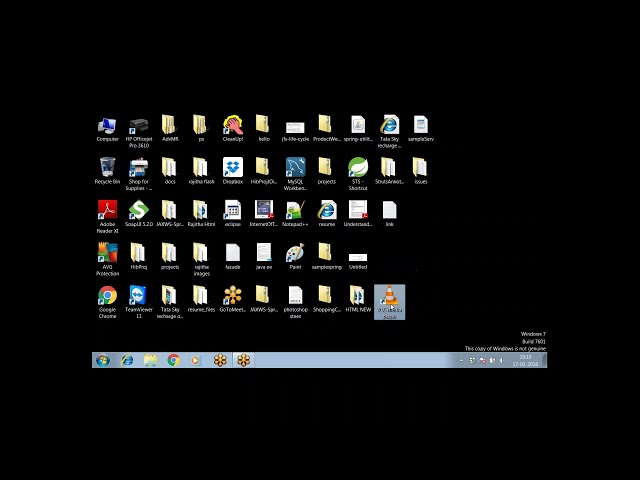The image size is (640, 480).
Task: Select the Shop for Supplies shortcut
Action: tap(139, 175)
